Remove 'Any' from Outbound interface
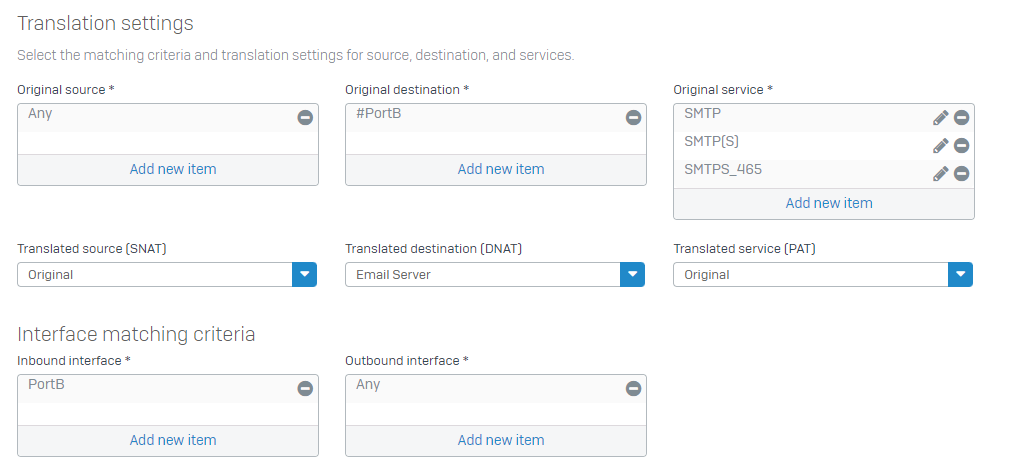 [633, 388]
